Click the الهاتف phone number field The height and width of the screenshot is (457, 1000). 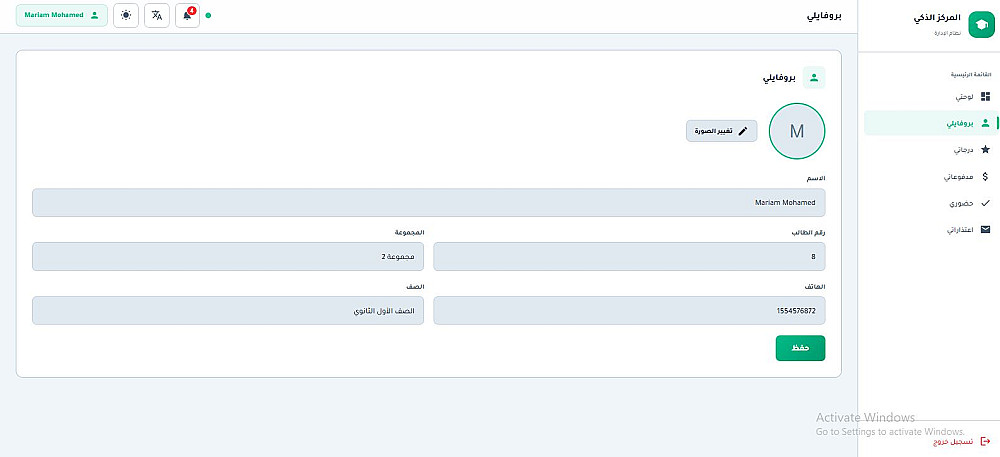(x=629, y=310)
